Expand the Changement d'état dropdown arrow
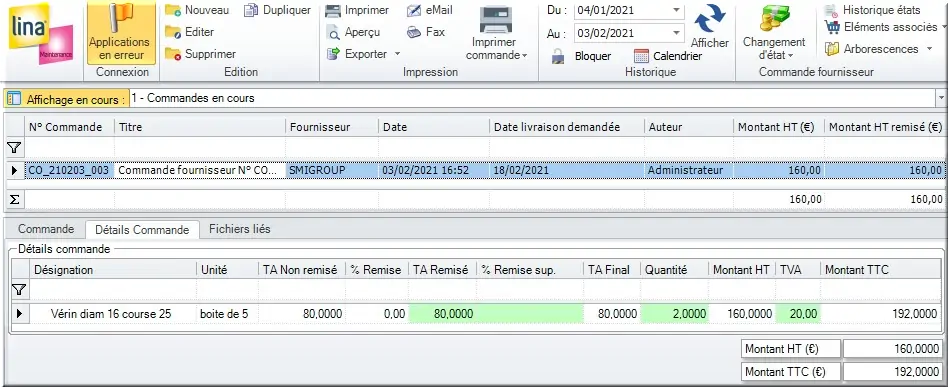The image size is (948, 387). coord(790,56)
